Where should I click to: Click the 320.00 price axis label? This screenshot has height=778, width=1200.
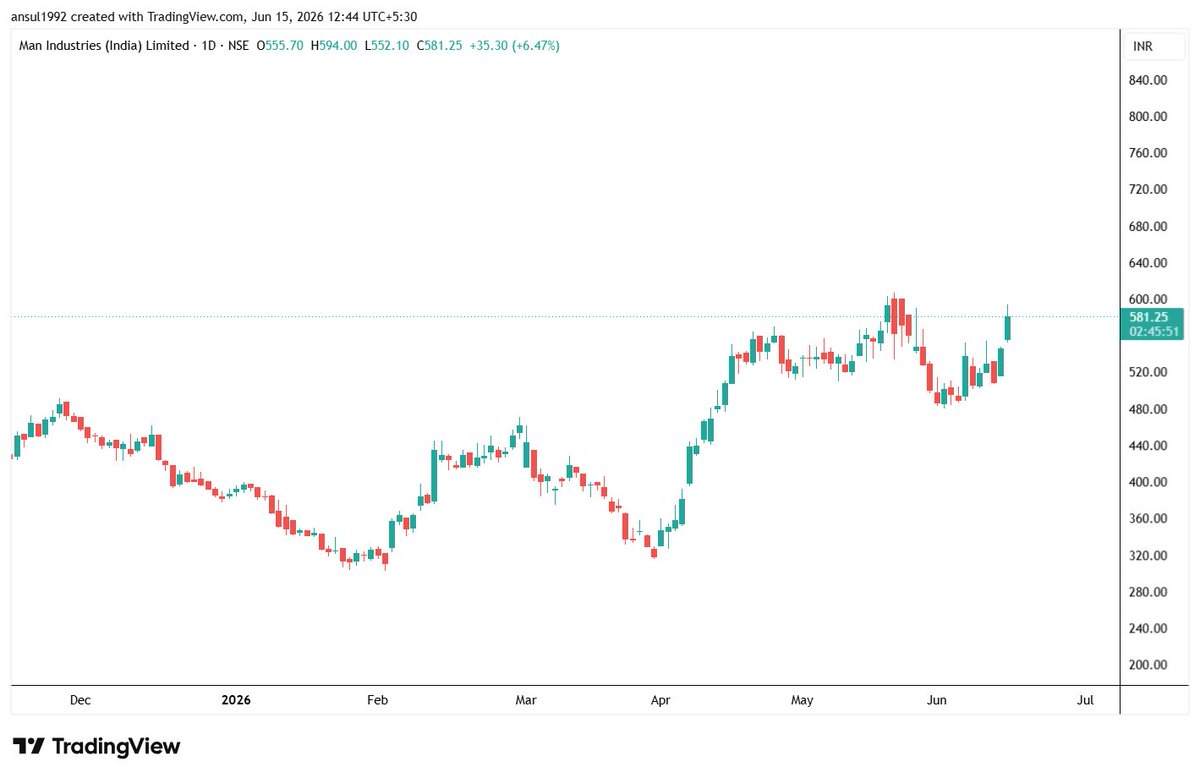tap(1148, 555)
